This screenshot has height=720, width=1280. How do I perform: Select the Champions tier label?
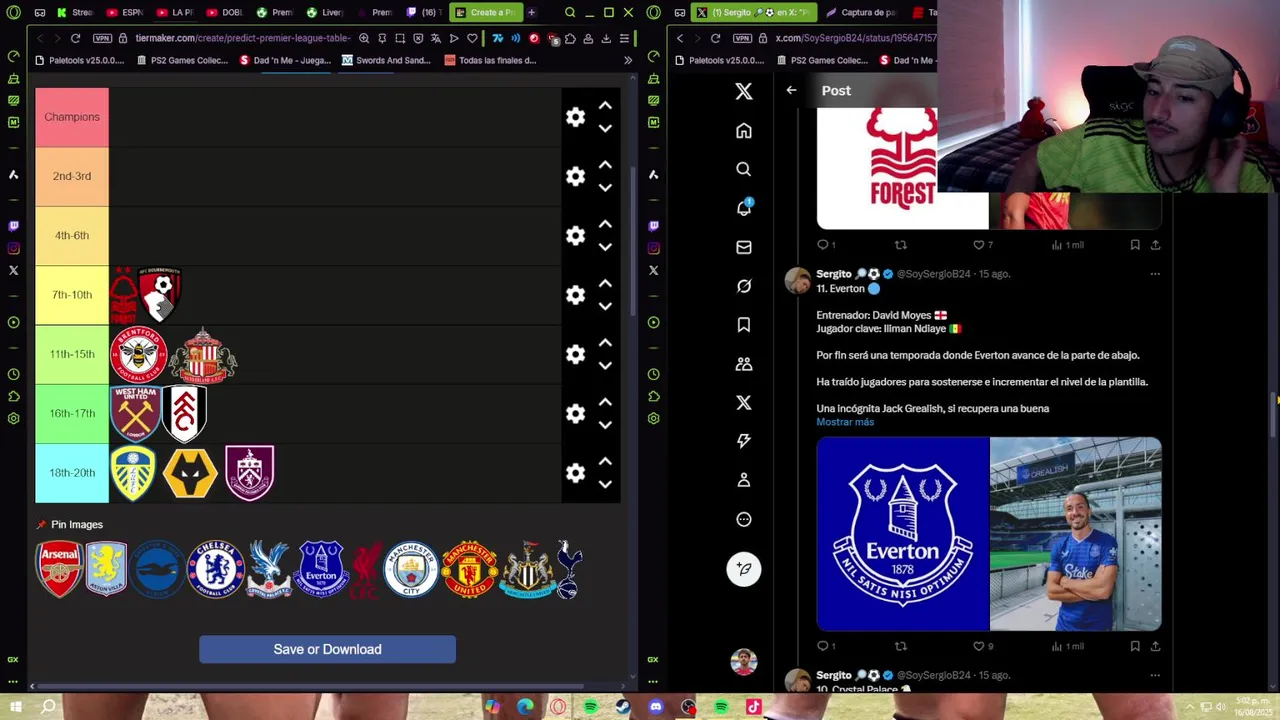(72, 117)
